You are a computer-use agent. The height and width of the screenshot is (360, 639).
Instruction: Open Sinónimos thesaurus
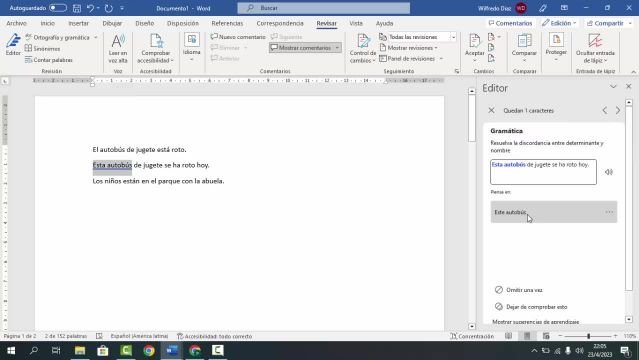(42, 49)
